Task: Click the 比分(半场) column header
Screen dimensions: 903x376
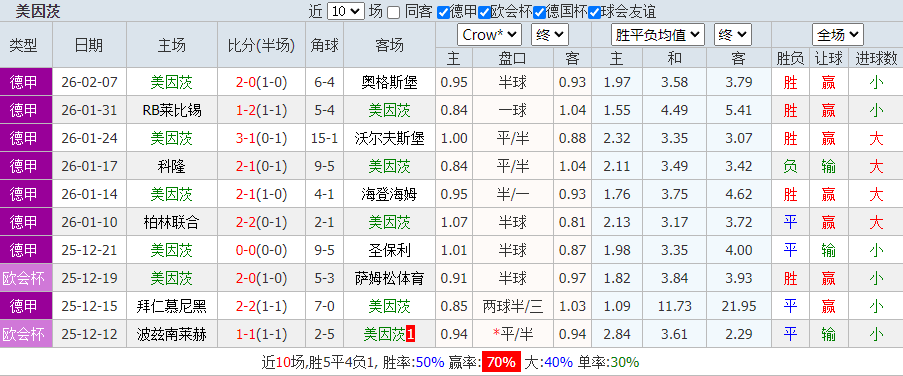Action: point(261,45)
